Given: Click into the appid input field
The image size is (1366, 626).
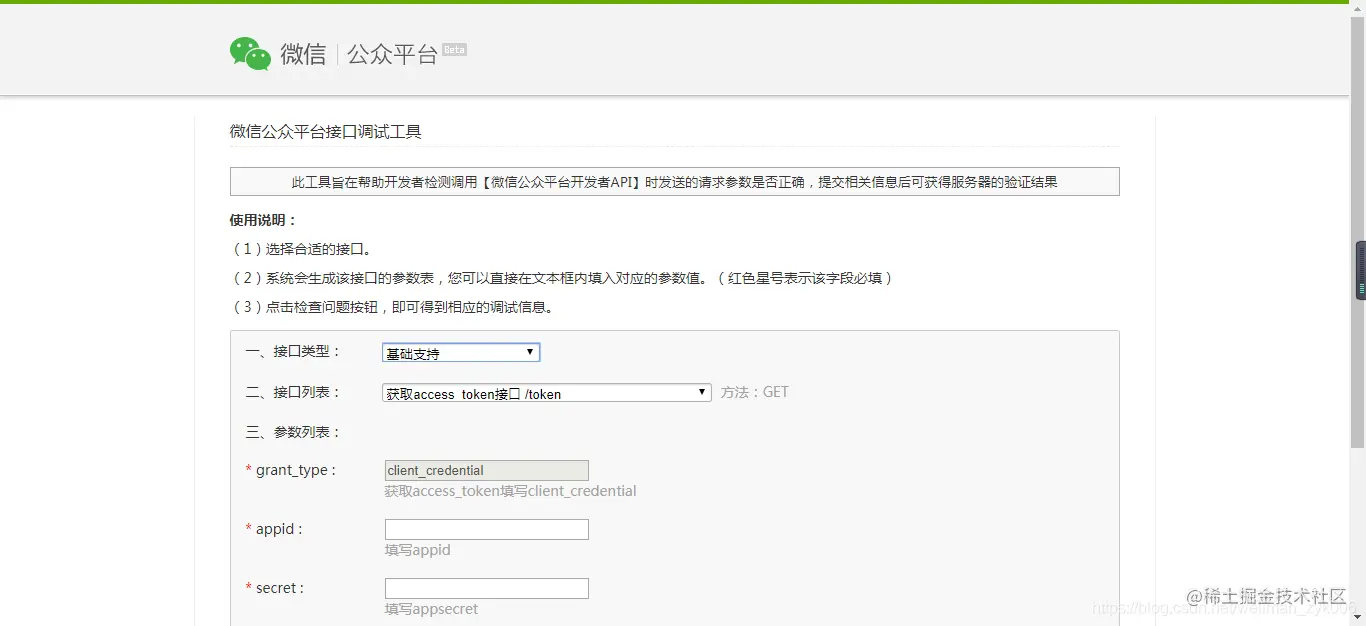Looking at the screenshot, I should pyautogui.click(x=487, y=529).
